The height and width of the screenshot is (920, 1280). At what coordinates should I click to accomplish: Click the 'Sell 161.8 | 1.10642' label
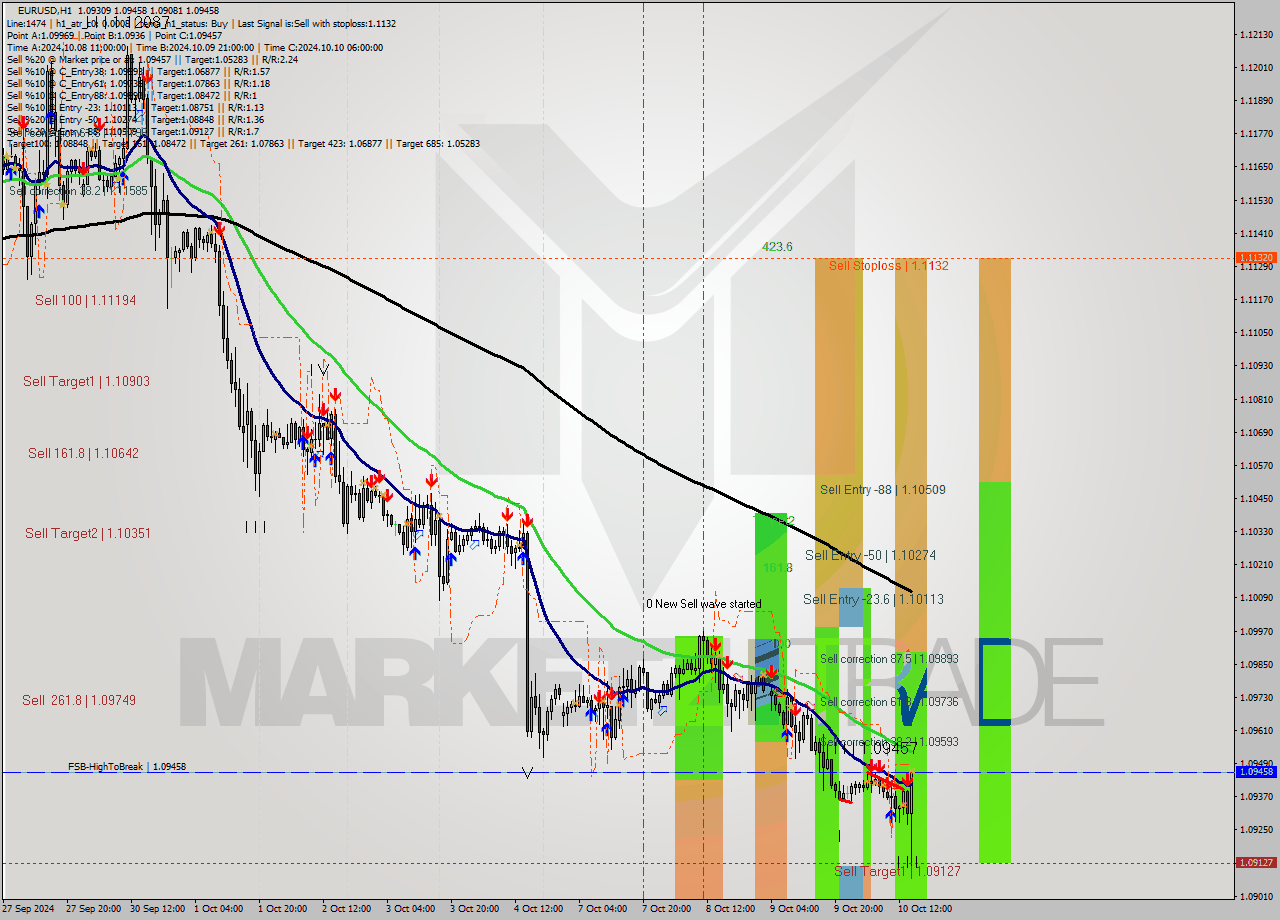point(83,453)
